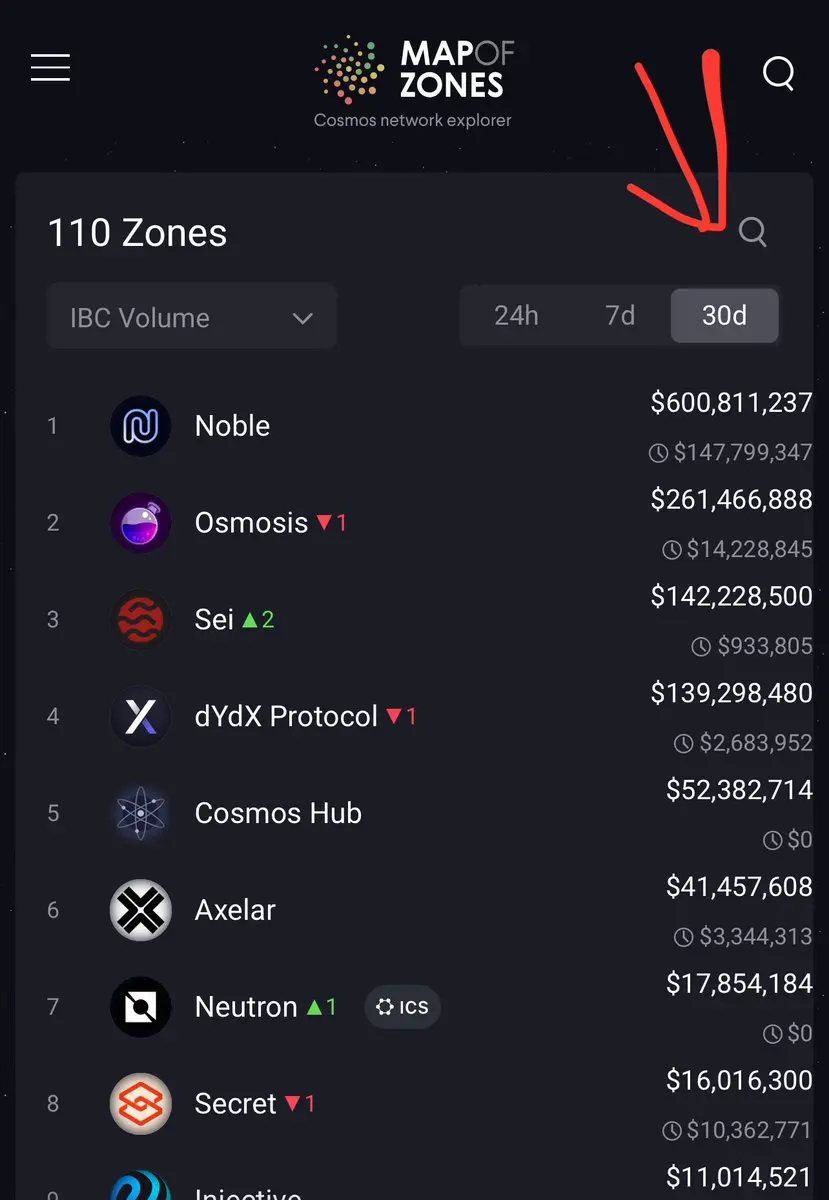Open the top header search icon
The width and height of the screenshot is (829, 1200).
778,73
